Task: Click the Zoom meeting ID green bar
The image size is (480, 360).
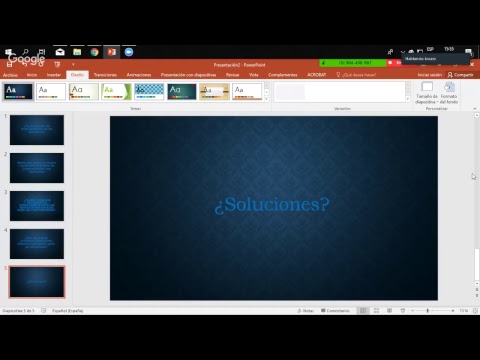Action: [x=352, y=63]
